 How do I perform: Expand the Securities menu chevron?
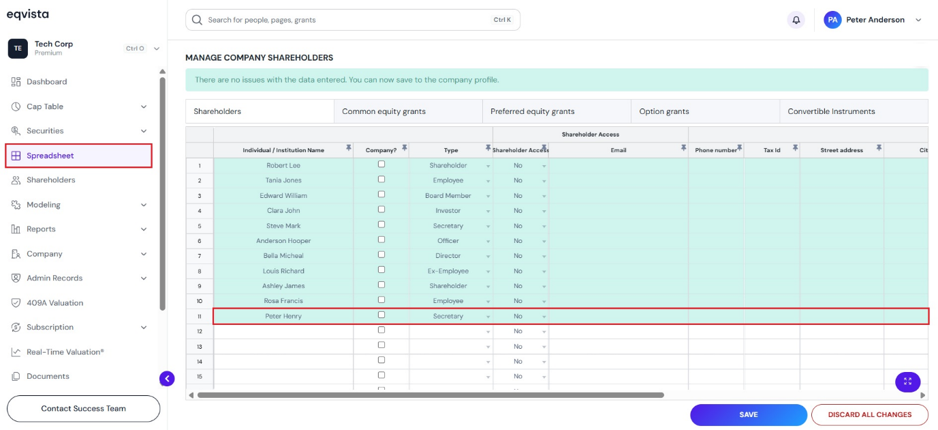point(144,131)
